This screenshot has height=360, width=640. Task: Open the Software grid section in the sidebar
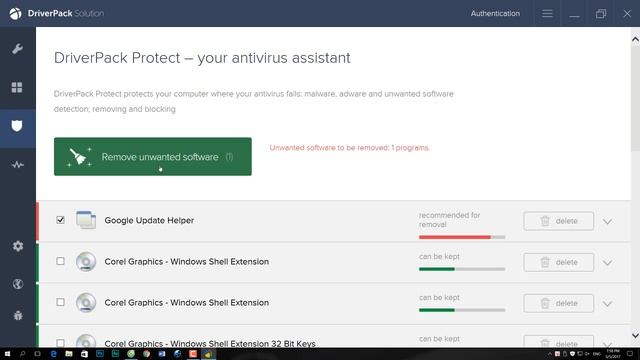(17, 87)
